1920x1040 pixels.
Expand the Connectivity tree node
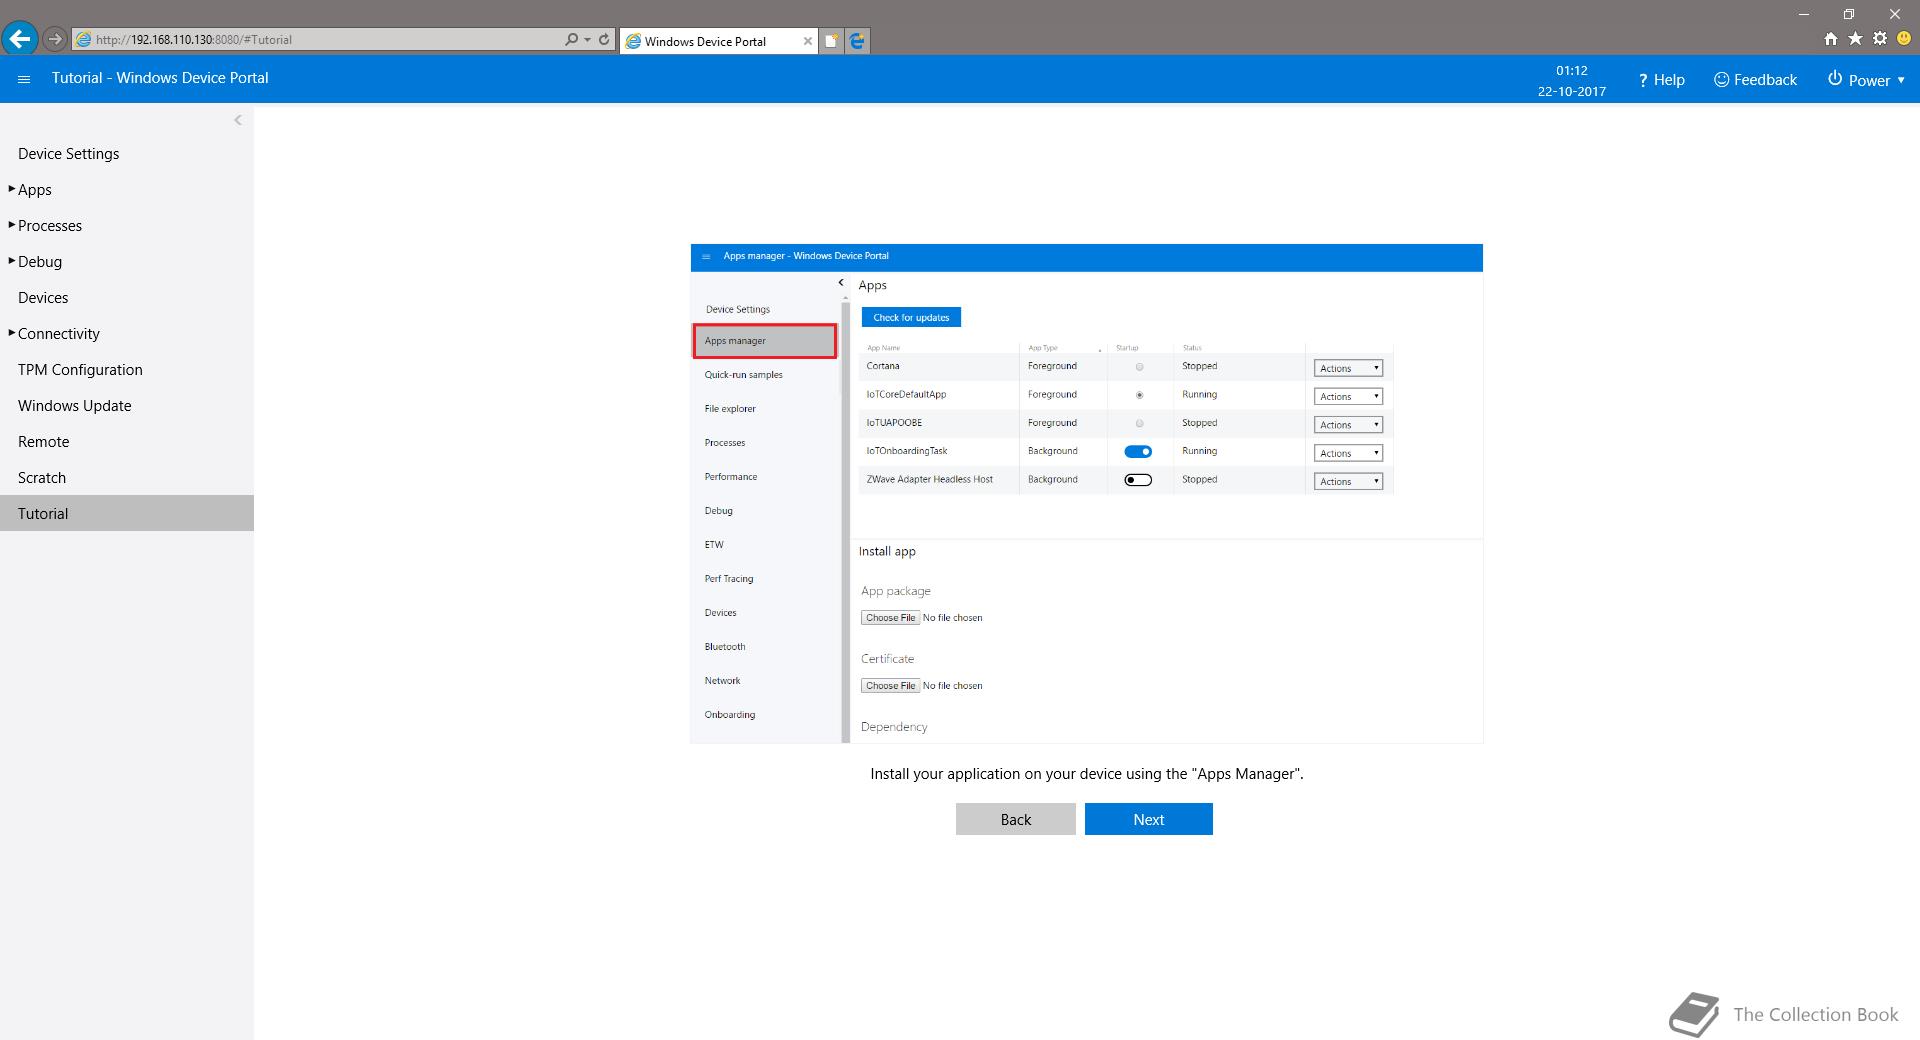point(12,333)
